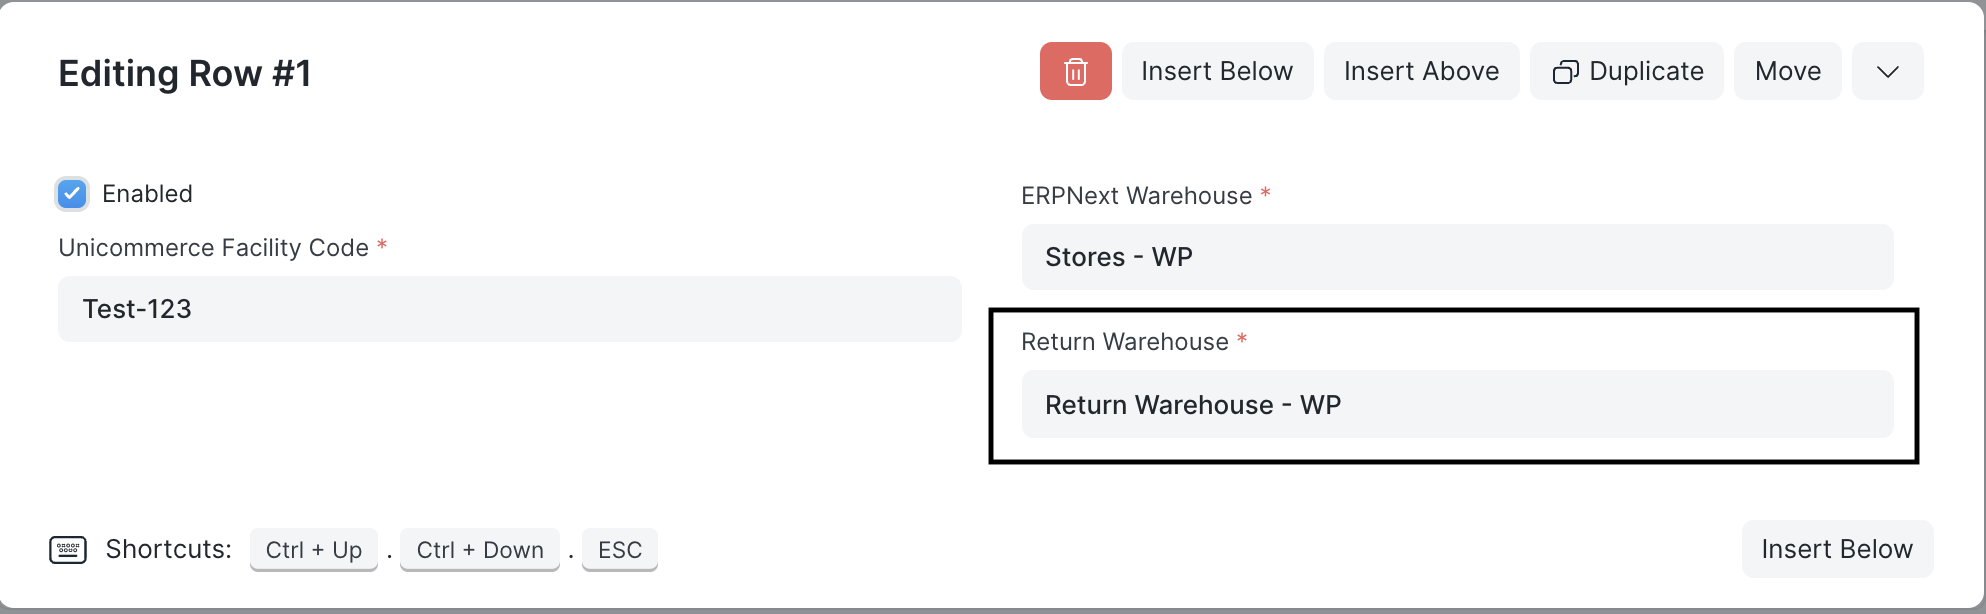Click the duplicate copy icon next to Duplicate
Screen dimensions: 1986x614
[1567, 71]
